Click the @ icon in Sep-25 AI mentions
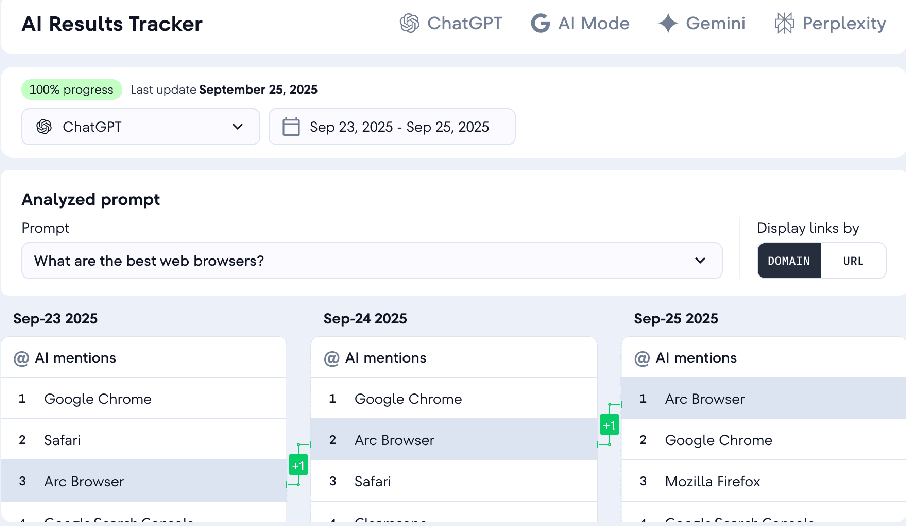The width and height of the screenshot is (906, 526). click(642, 358)
